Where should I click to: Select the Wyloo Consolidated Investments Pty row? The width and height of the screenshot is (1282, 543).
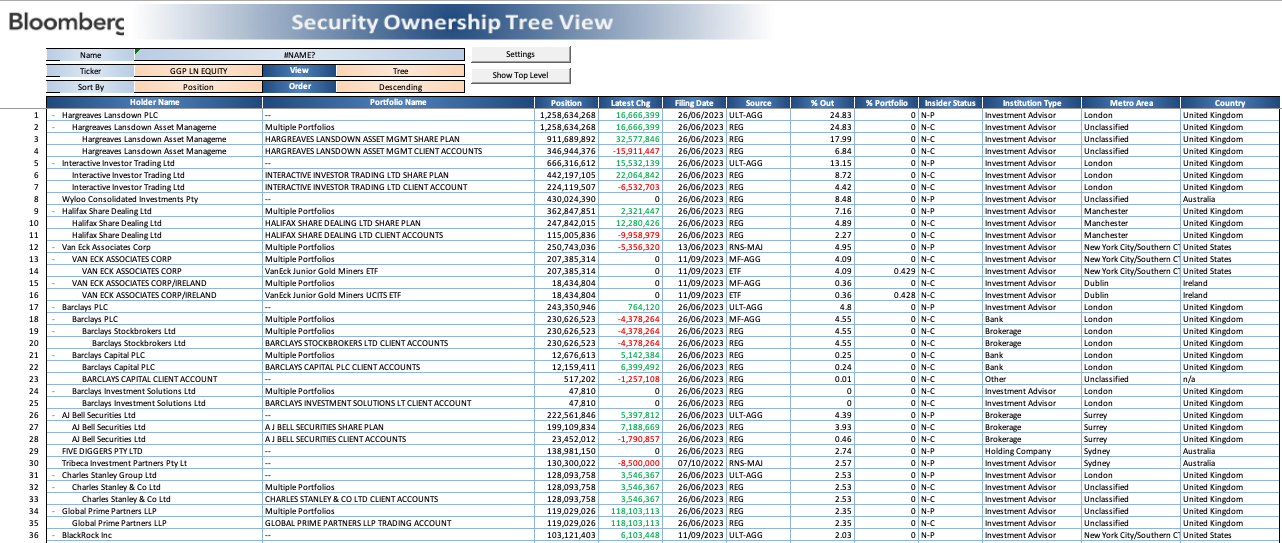pos(664,199)
